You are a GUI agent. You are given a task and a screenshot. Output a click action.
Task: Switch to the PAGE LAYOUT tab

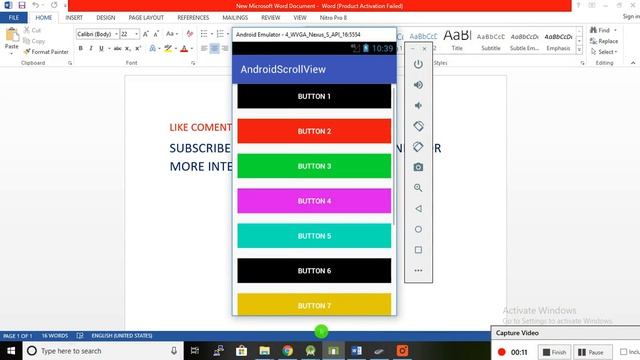tap(146, 18)
